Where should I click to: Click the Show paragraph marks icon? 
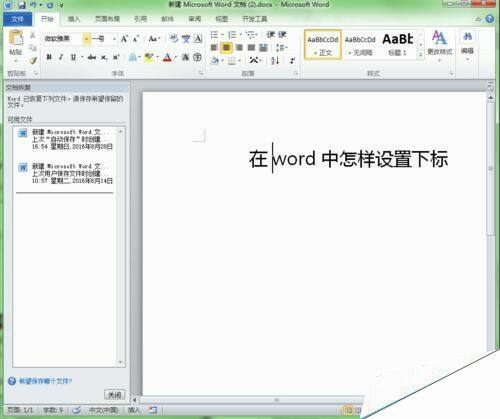[292, 60]
